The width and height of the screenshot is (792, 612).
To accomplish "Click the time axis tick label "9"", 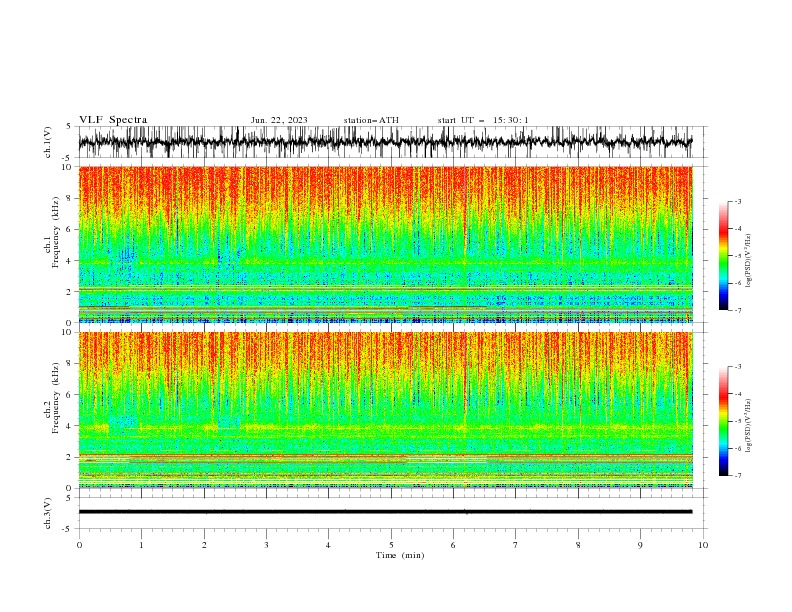I will tap(640, 545).
